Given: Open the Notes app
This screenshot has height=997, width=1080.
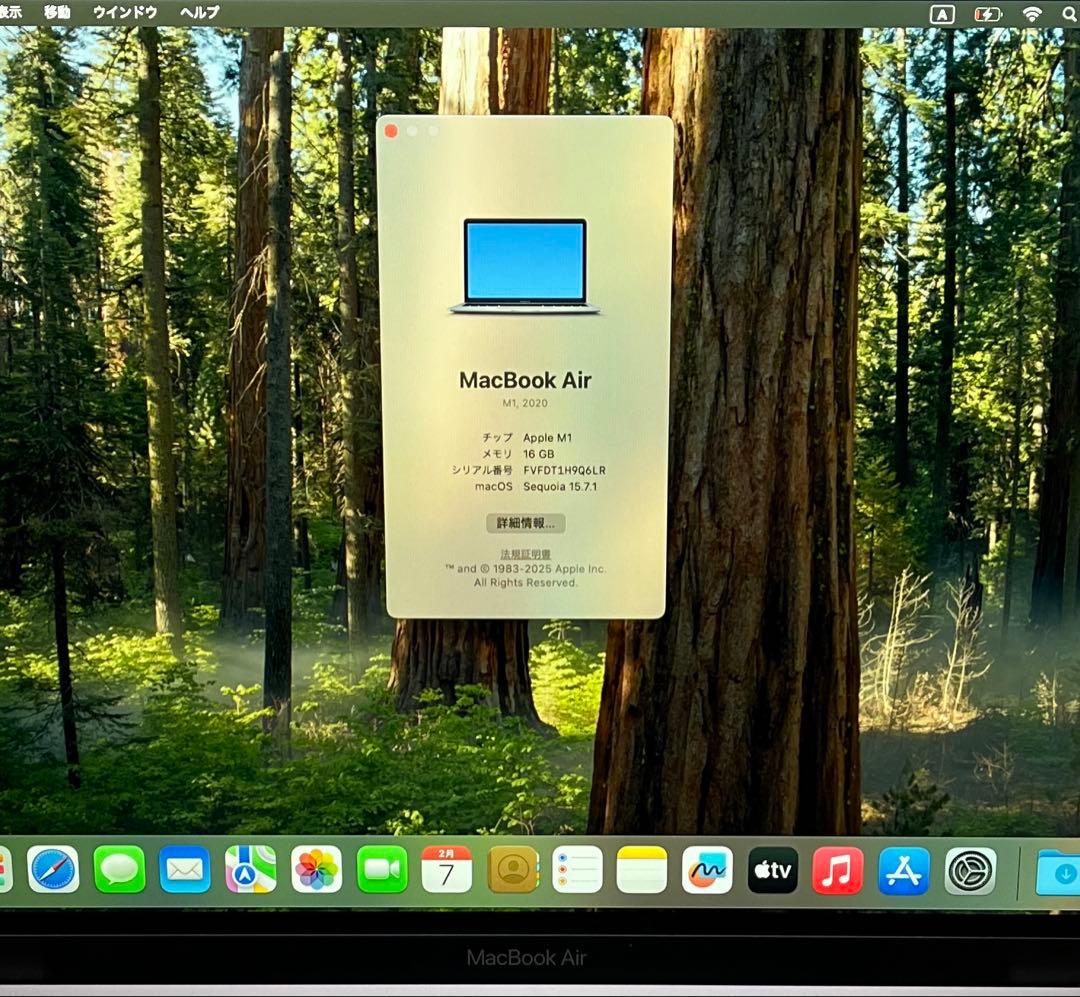Looking at the screenshot, I should (x=642, y=871).
